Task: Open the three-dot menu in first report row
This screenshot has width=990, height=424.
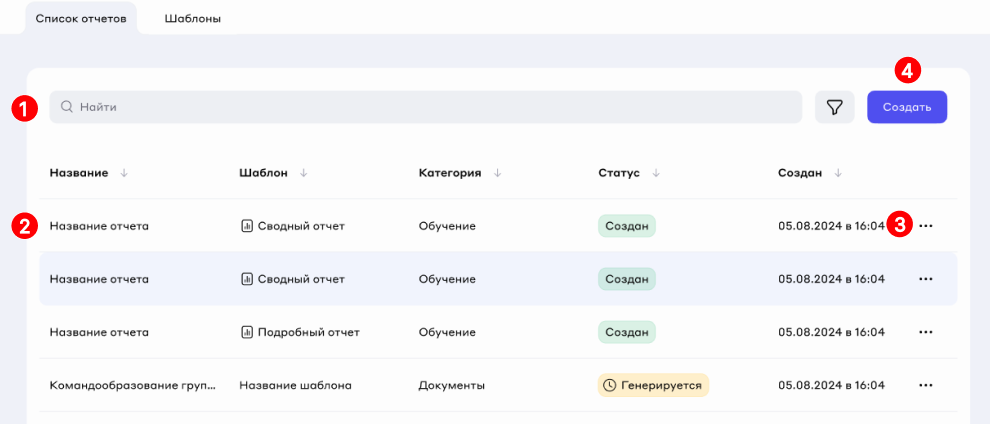Action: [x=926, y=226]
